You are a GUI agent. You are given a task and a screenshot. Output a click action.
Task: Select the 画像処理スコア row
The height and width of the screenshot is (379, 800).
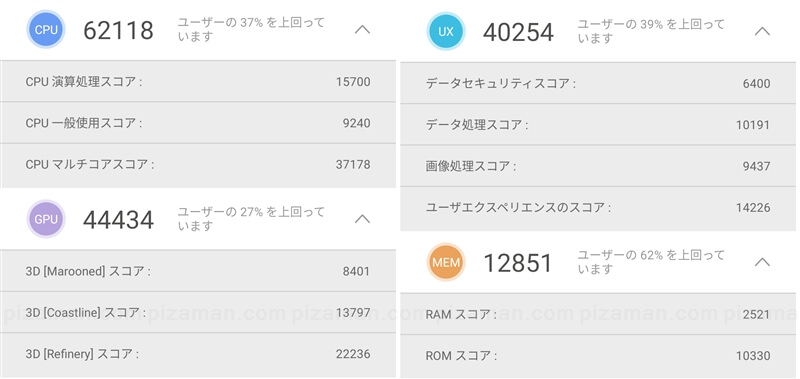[600, 166]
